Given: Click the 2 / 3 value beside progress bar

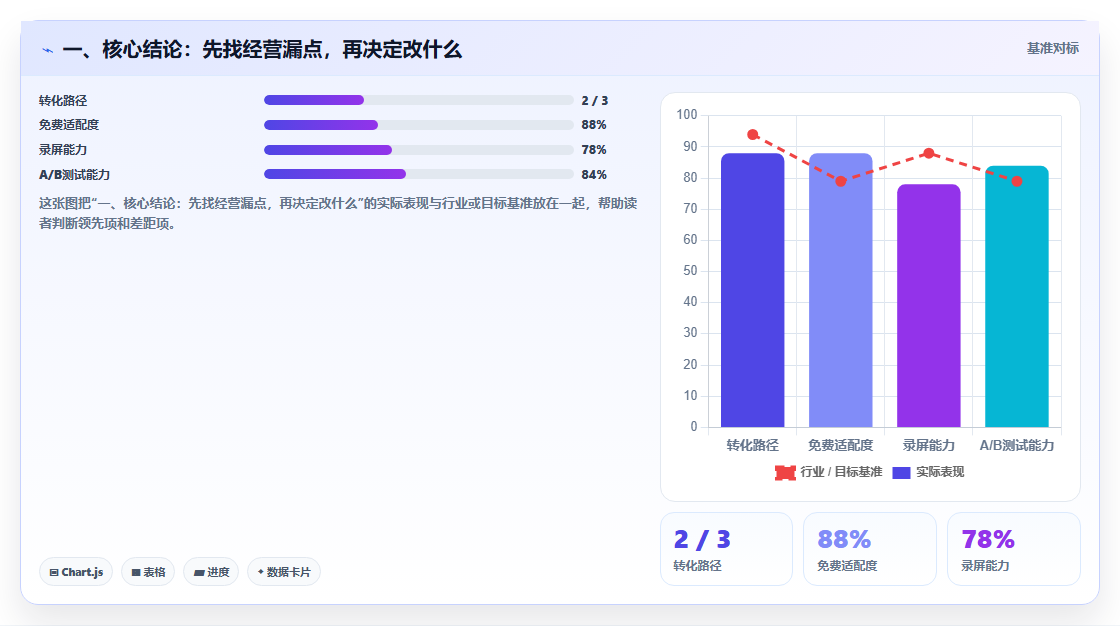Looking at the screenshot, I should pyautogui.click(x=594, y=101).
